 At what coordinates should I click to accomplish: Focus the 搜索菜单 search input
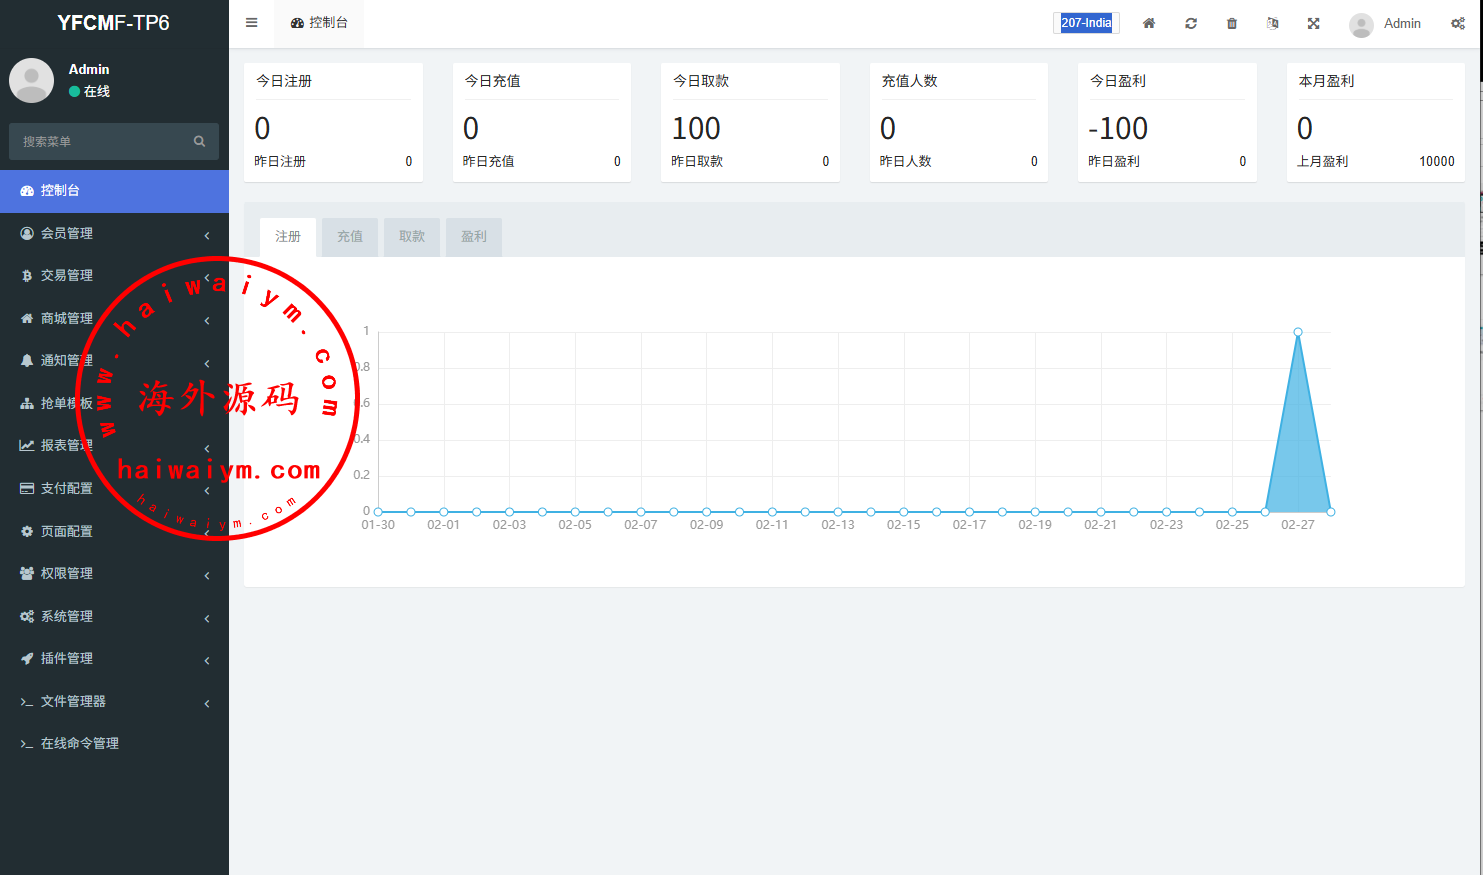pyautogui.click(x=100, y=141)
